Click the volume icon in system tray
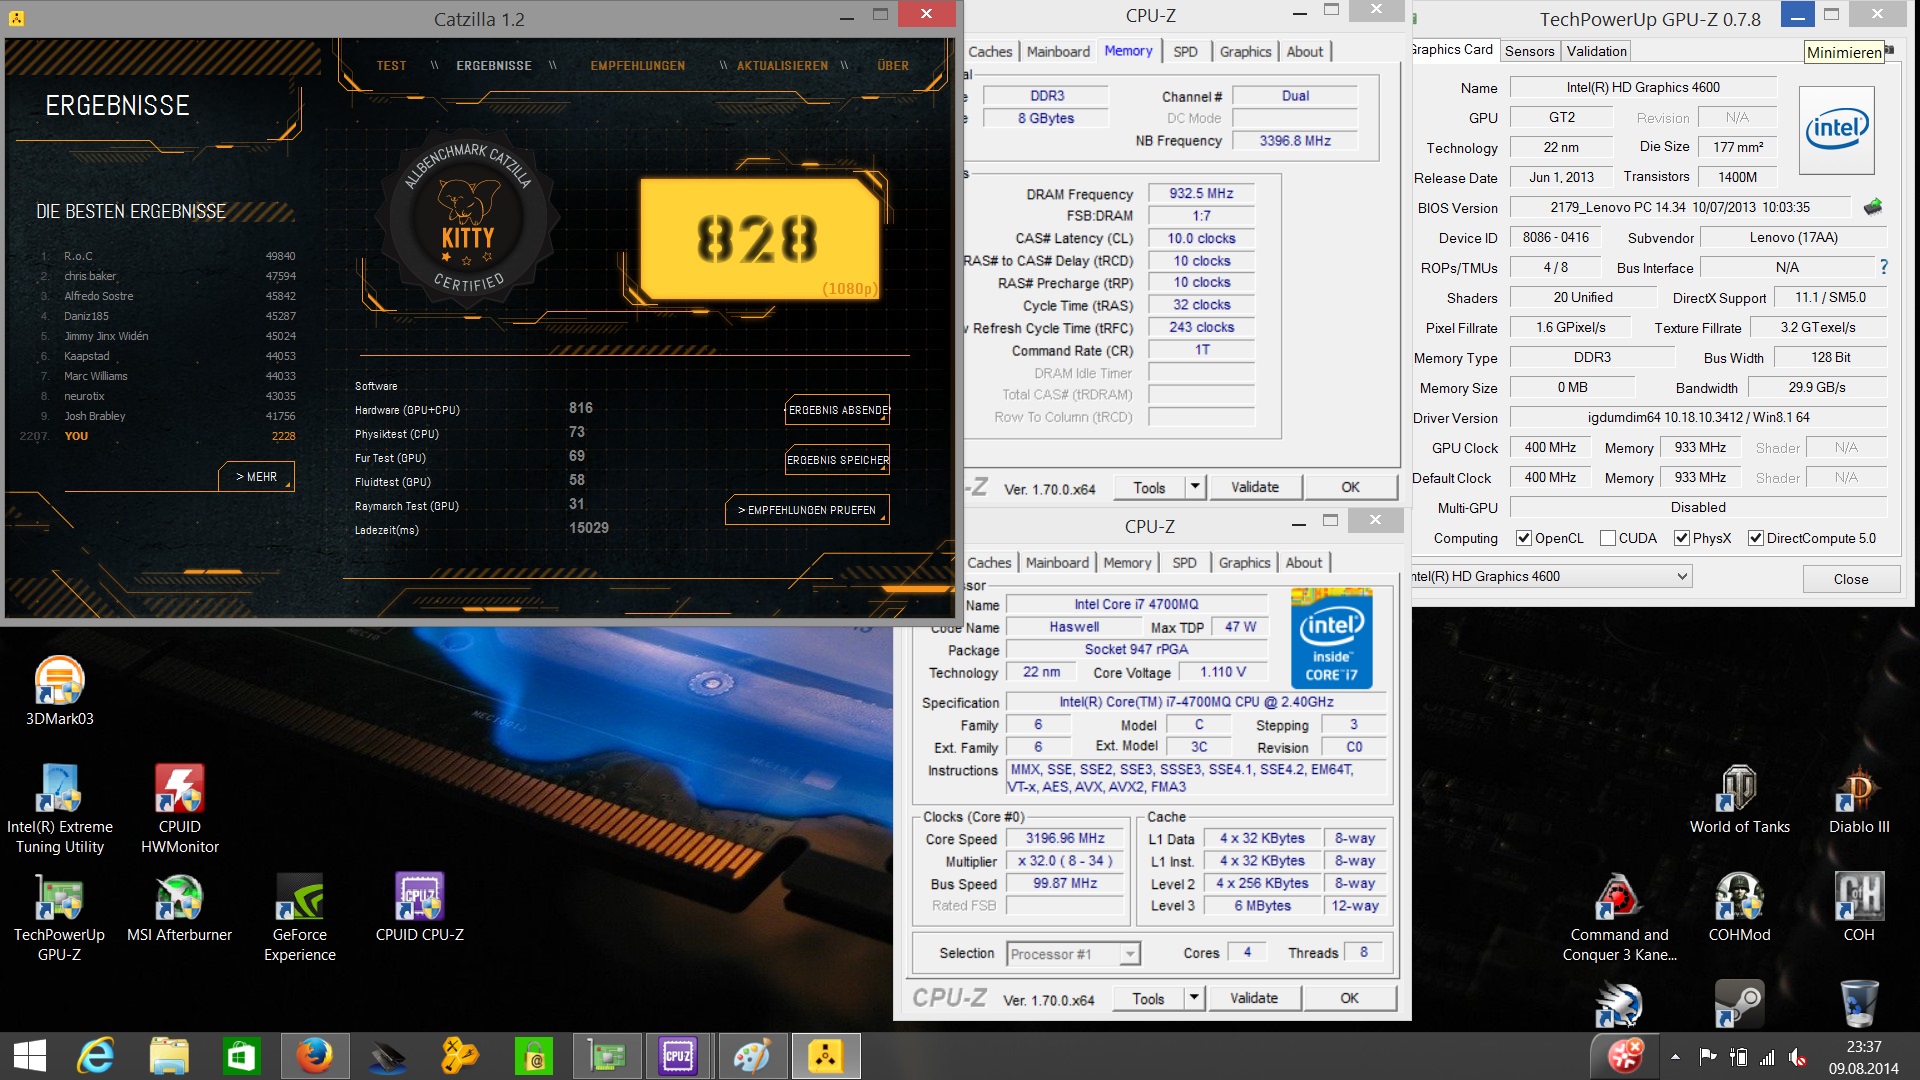1920x1080 pixels. pos(1797,1056)
